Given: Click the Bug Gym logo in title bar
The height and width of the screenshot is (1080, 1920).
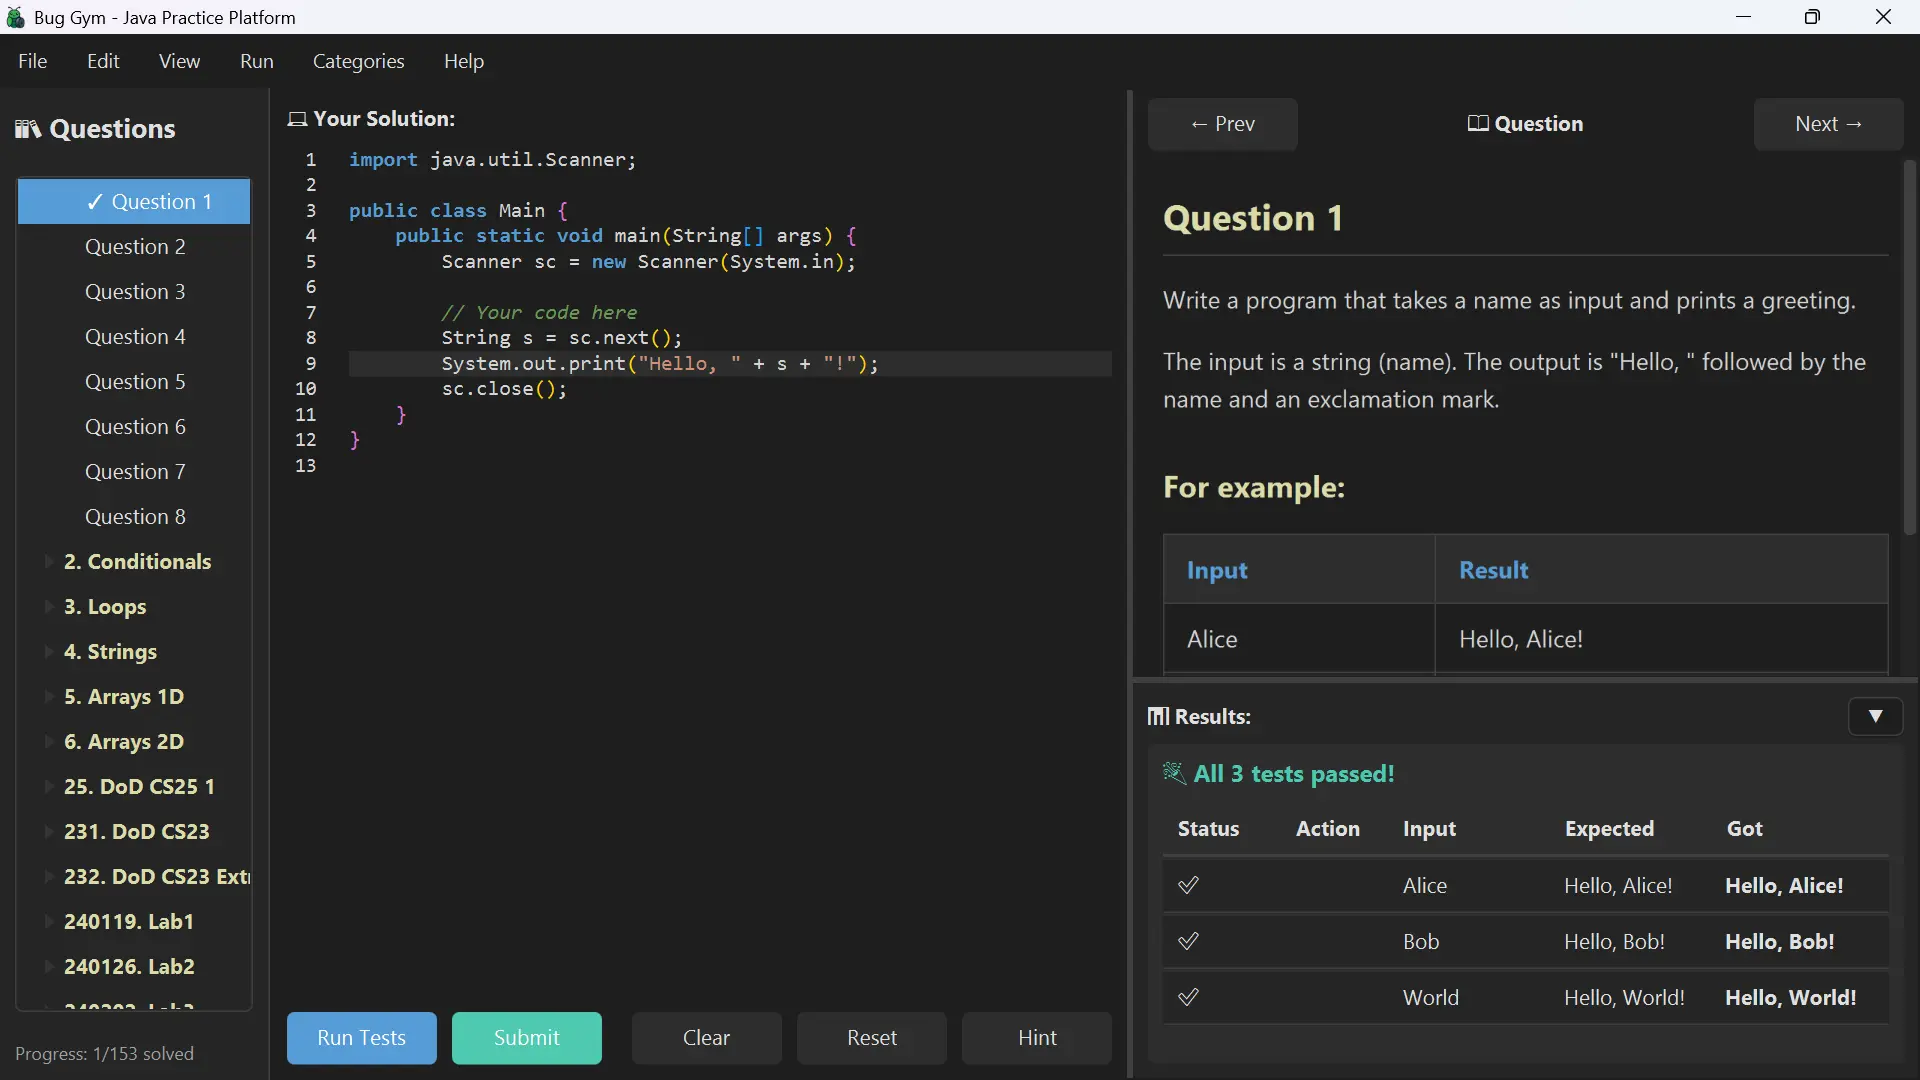Looking at the screenshot, I should [x=16, y=17].
